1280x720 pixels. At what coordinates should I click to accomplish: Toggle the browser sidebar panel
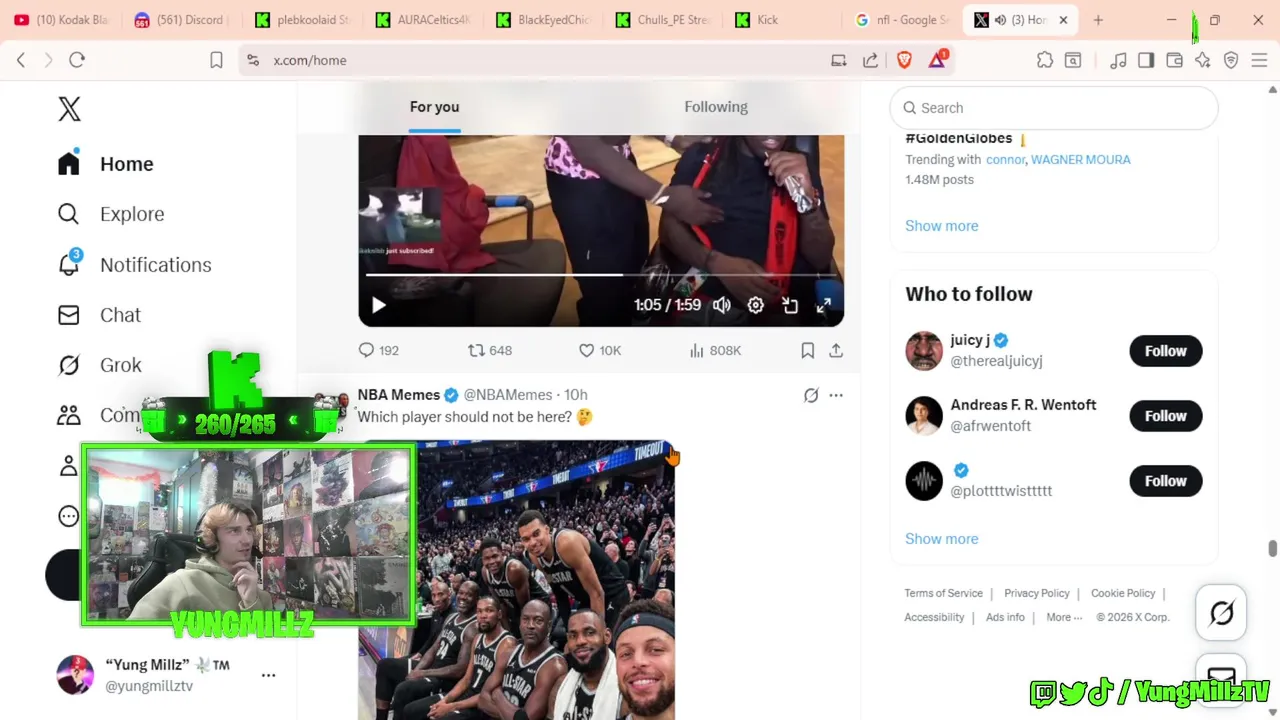(1146, 60)
